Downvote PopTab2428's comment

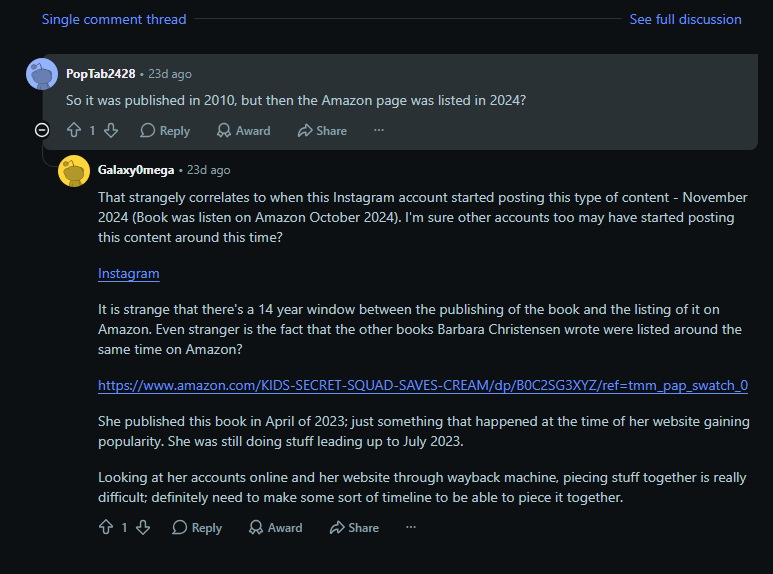(x=111, y=130)
